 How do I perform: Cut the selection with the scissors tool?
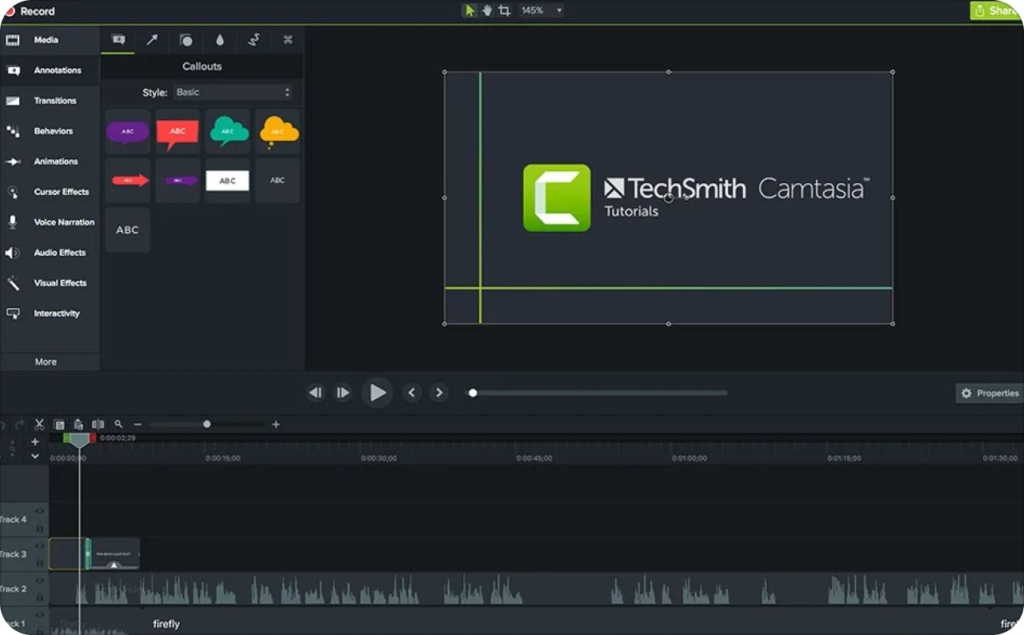41,422
